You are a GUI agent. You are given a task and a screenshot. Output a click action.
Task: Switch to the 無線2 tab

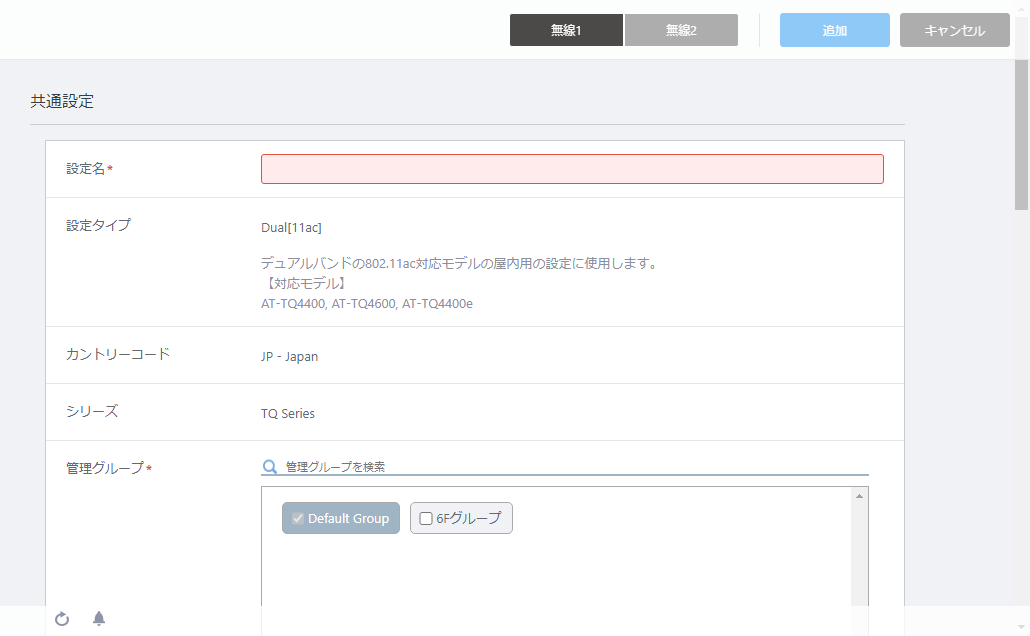coord(681,30)
